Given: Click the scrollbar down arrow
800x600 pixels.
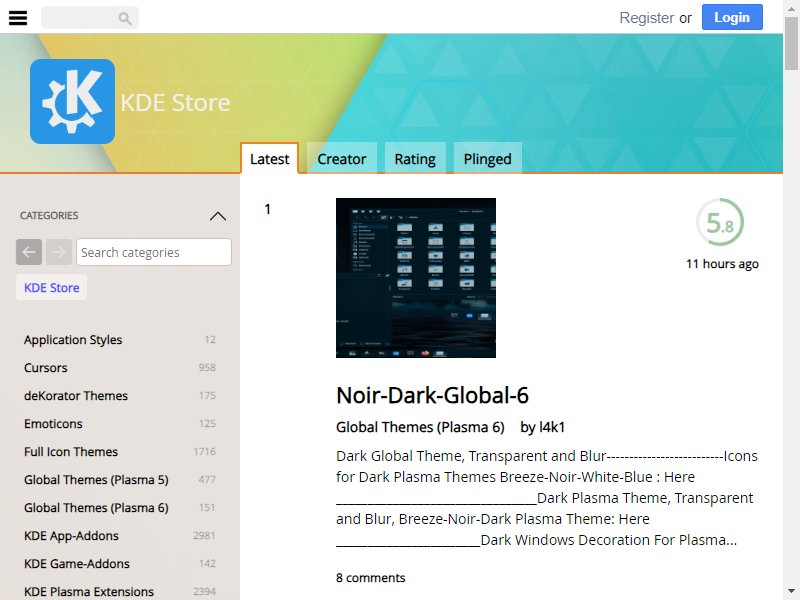Looking at the screenshot, I should (791, 592).
